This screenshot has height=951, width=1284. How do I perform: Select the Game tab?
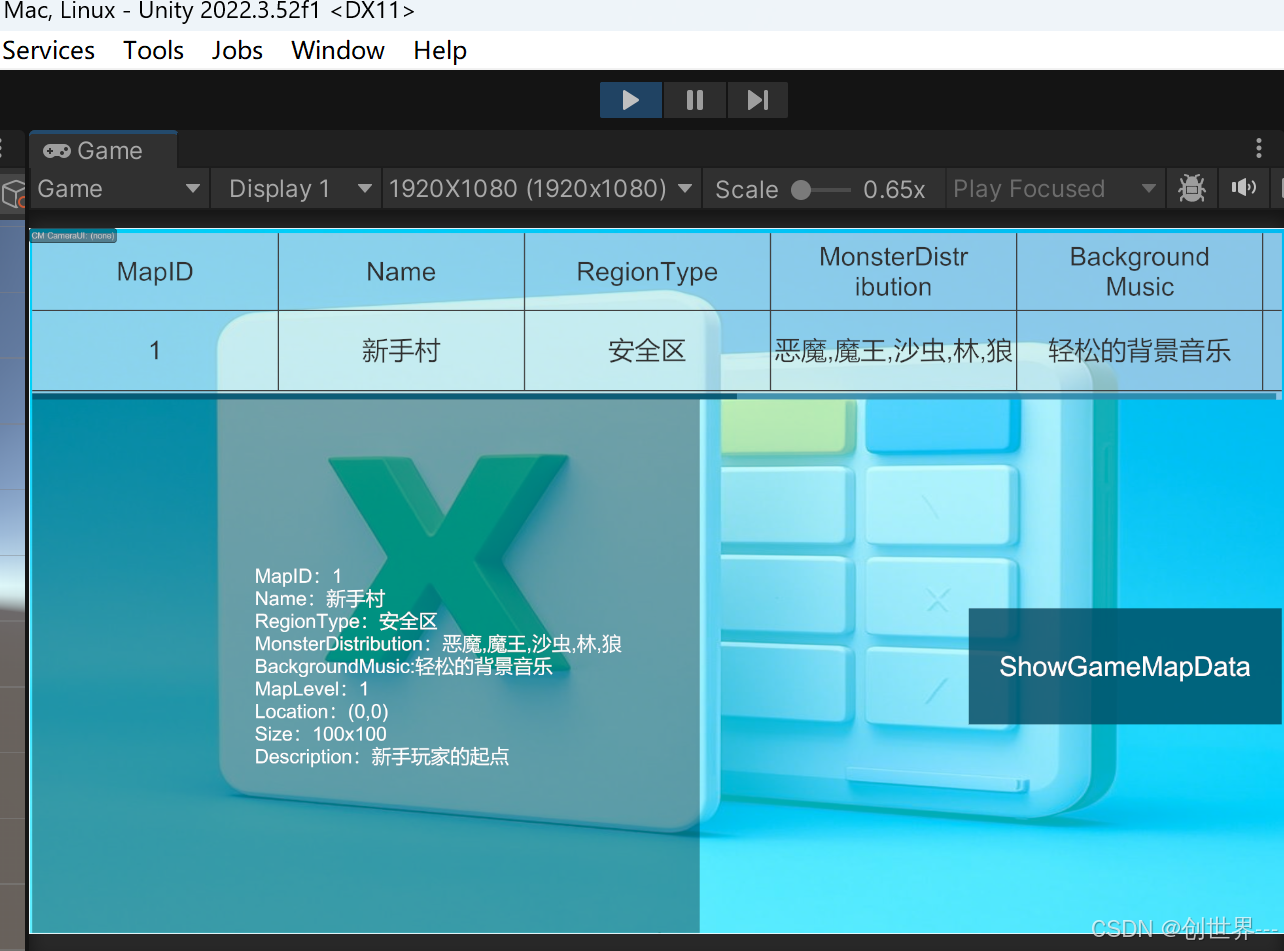pos(103,150)
